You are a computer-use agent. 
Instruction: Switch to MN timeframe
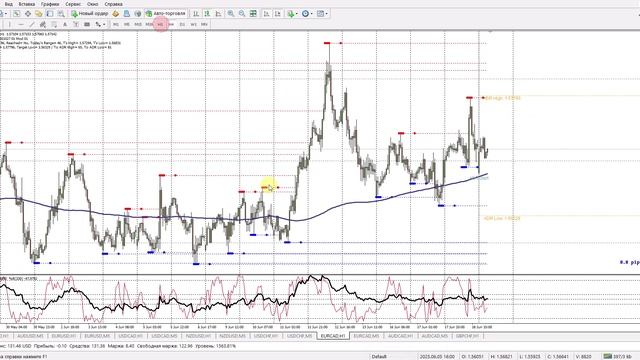pyautogui.click(x=204, y=24)
